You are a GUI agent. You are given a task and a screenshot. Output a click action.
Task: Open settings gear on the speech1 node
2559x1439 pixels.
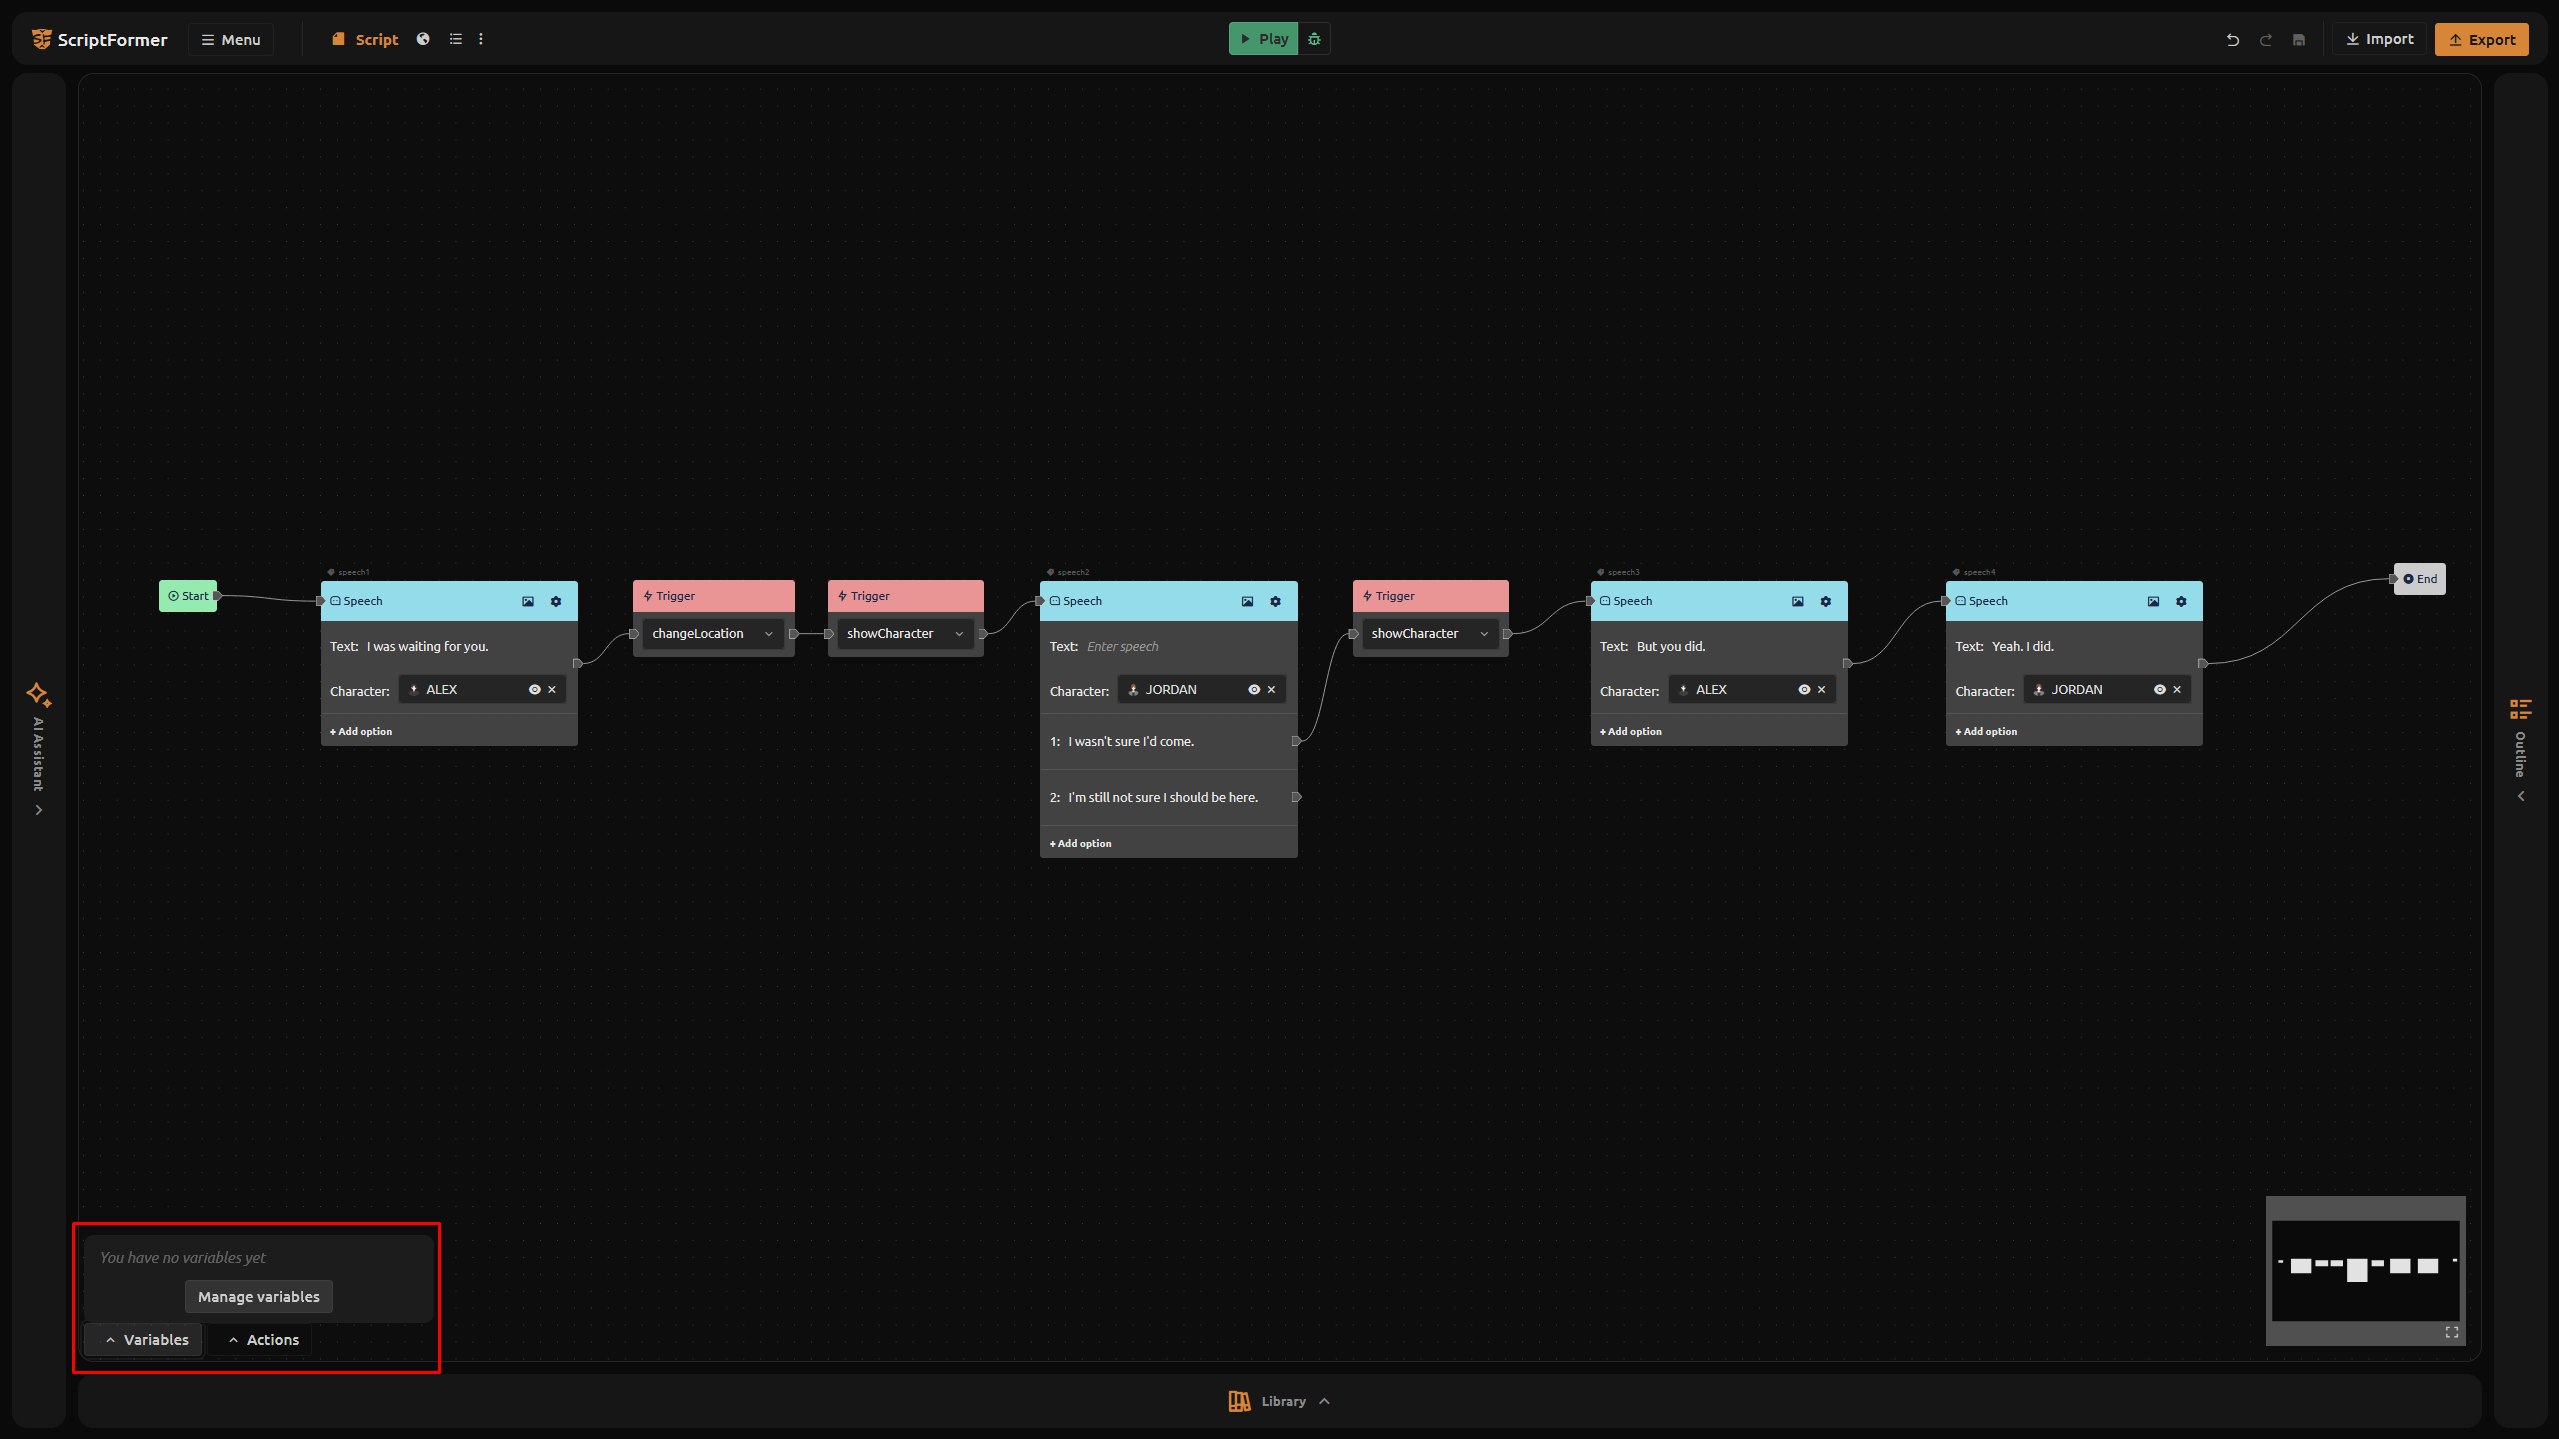pyautogui.click(x=556, y=601)
